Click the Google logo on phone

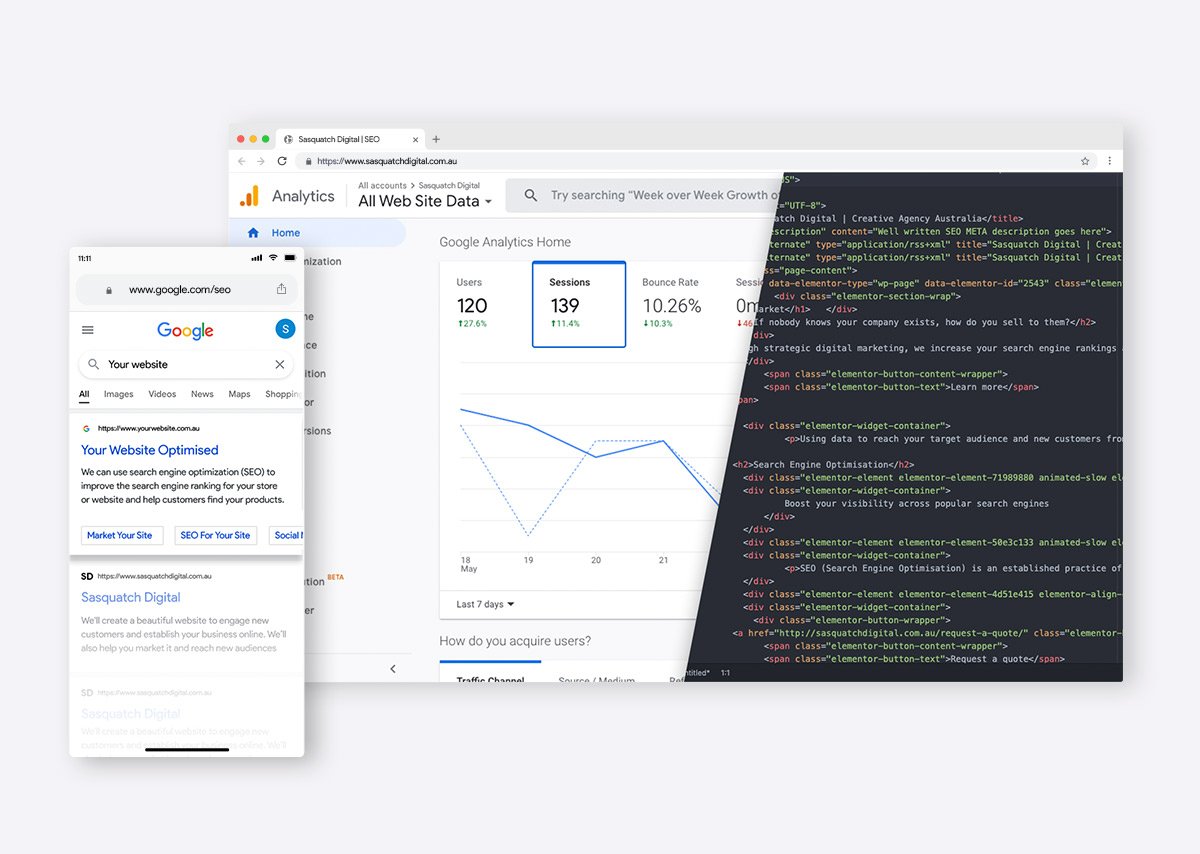point(185,331)
